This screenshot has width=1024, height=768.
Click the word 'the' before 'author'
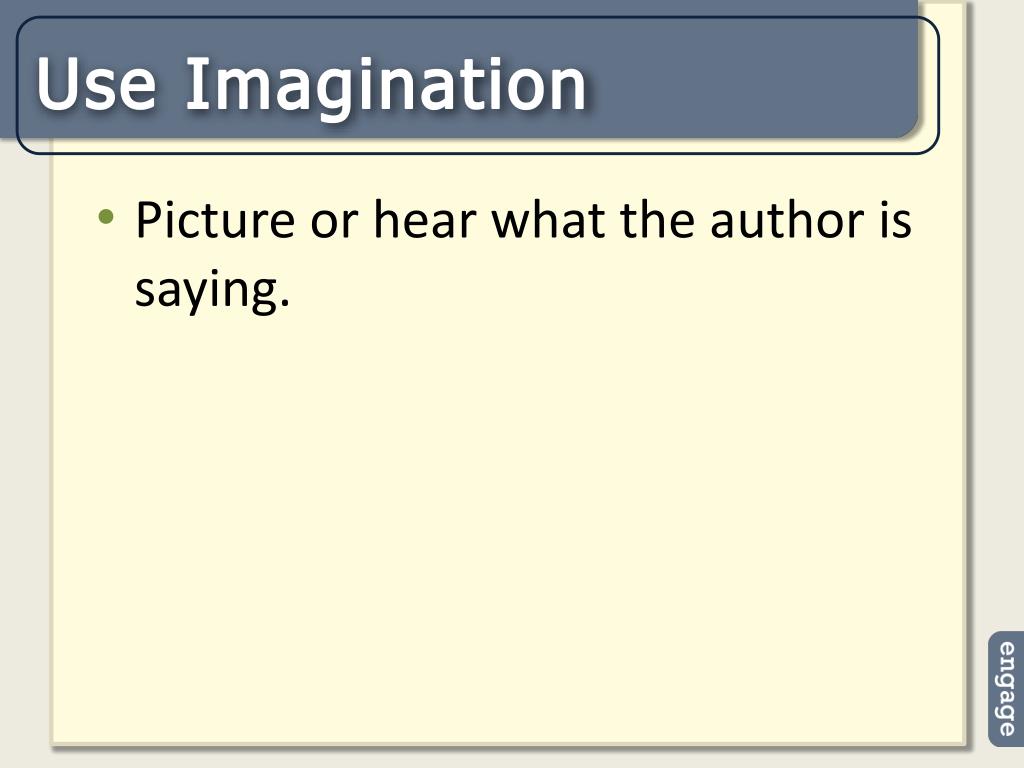tap(657, 220)
